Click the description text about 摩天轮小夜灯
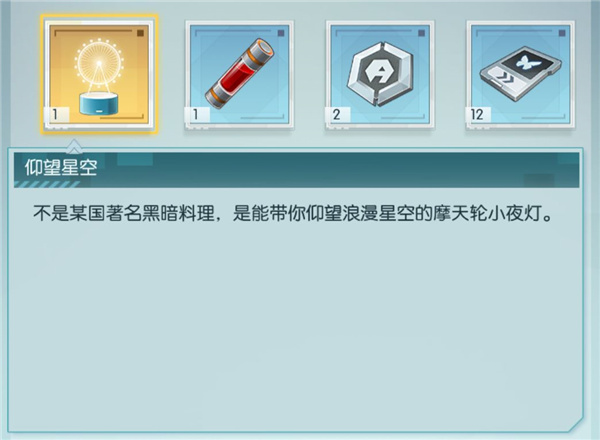Screen dimensions: 600x440 coord(293,213)
